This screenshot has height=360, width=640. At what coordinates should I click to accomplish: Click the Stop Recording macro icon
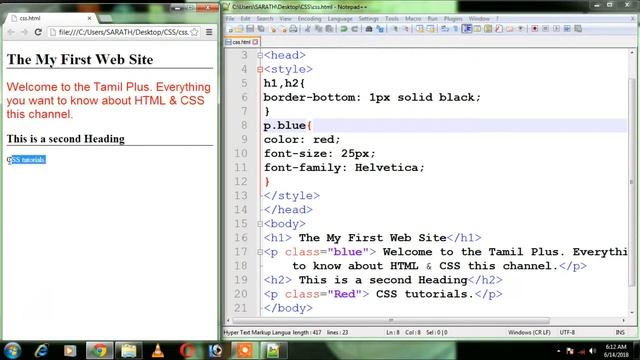[x=545, y=29]
